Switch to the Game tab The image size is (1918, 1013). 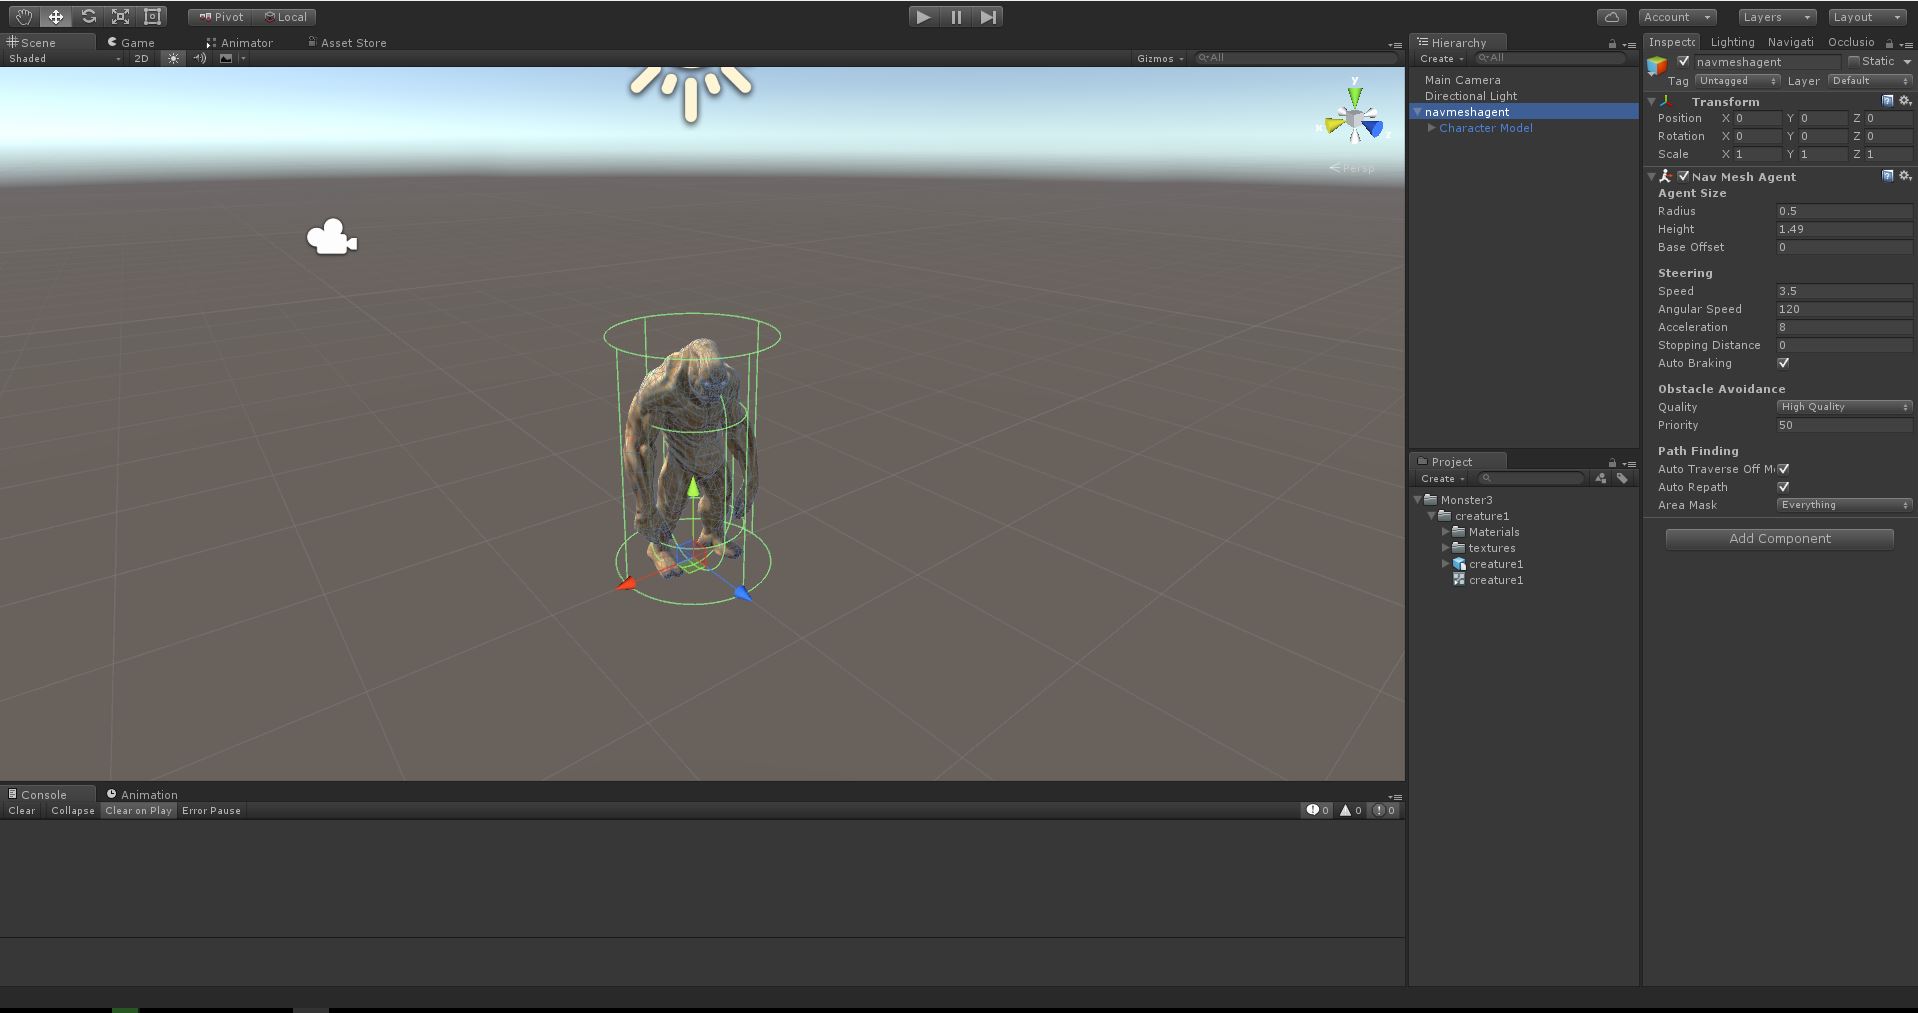tap(131, 42)
